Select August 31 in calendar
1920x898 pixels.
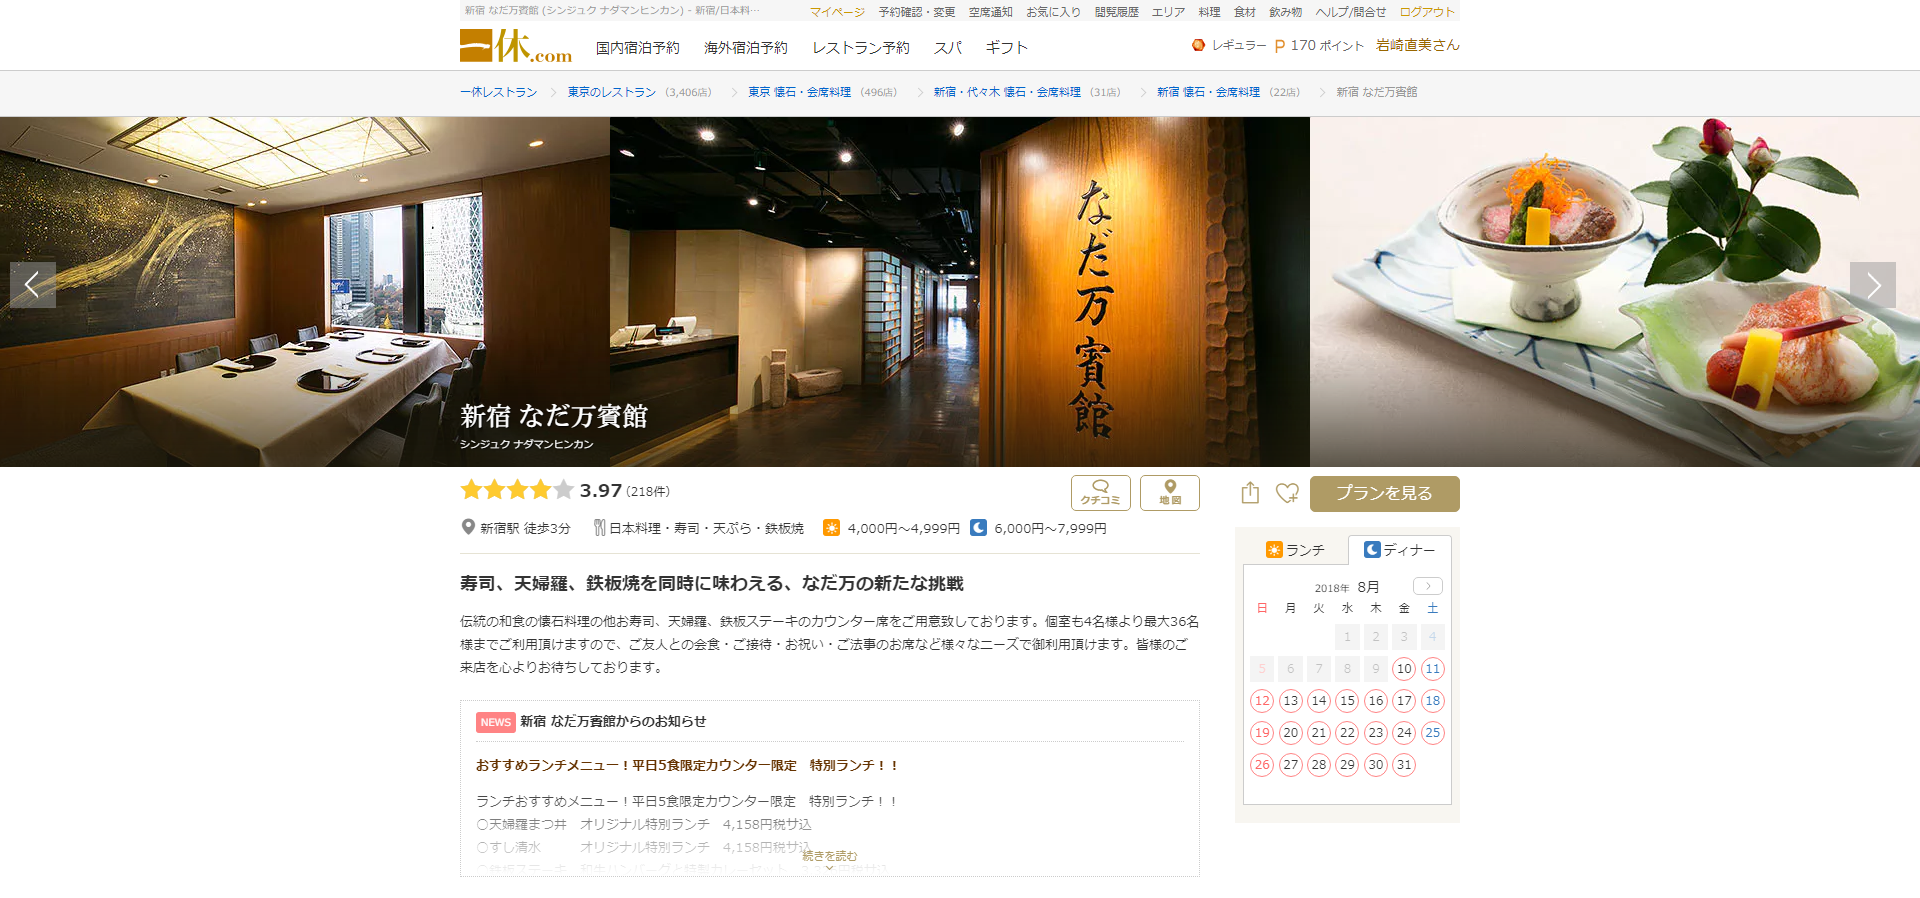[x=1404, y=765]
